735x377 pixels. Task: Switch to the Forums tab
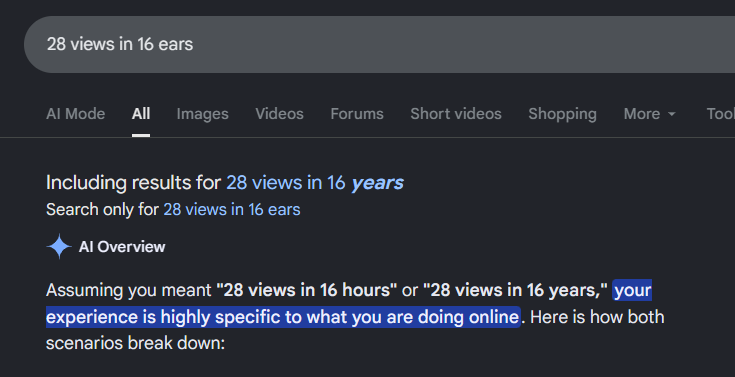pyautogui.click(x=357, y=114)
